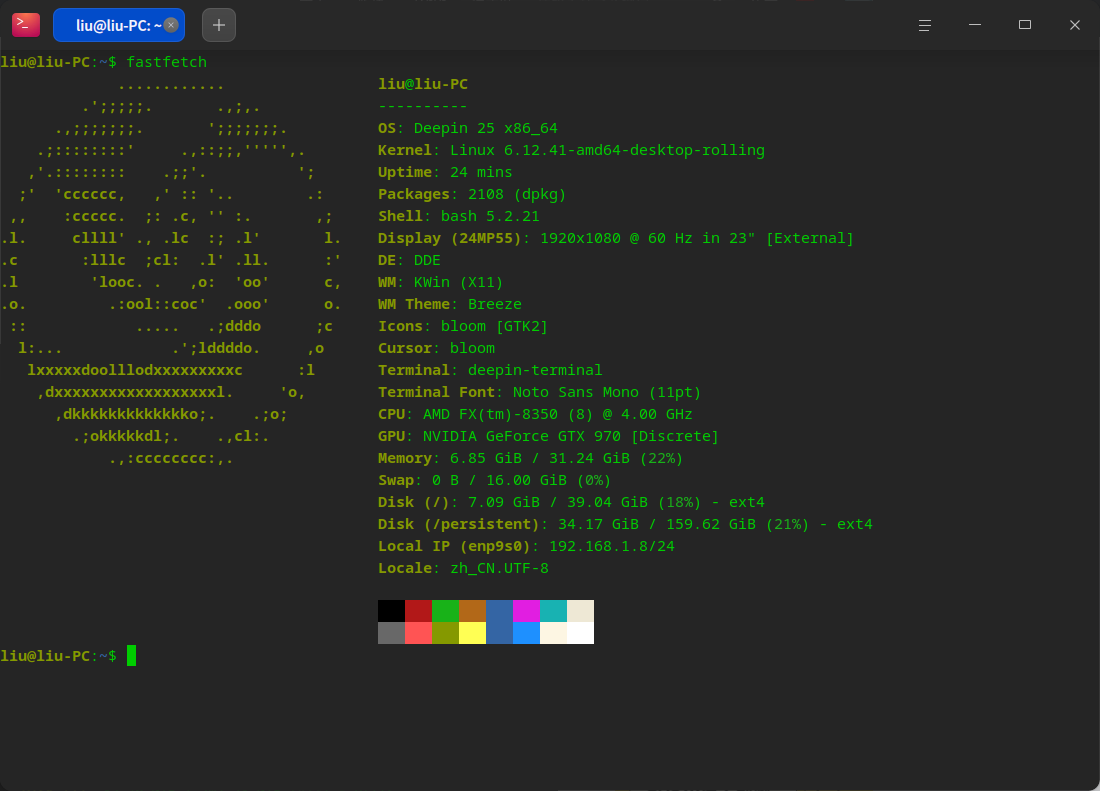Click the Cursor line's "bloom" value
This screenshot has width=1100, height=791.
tap(472, 349)
